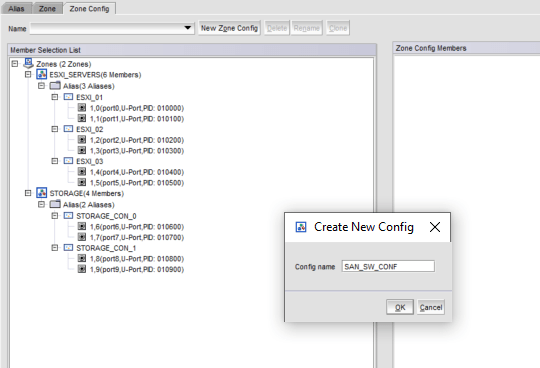
Task: Click the ESXI_03 alias icon
Action: tap(69, 161)
